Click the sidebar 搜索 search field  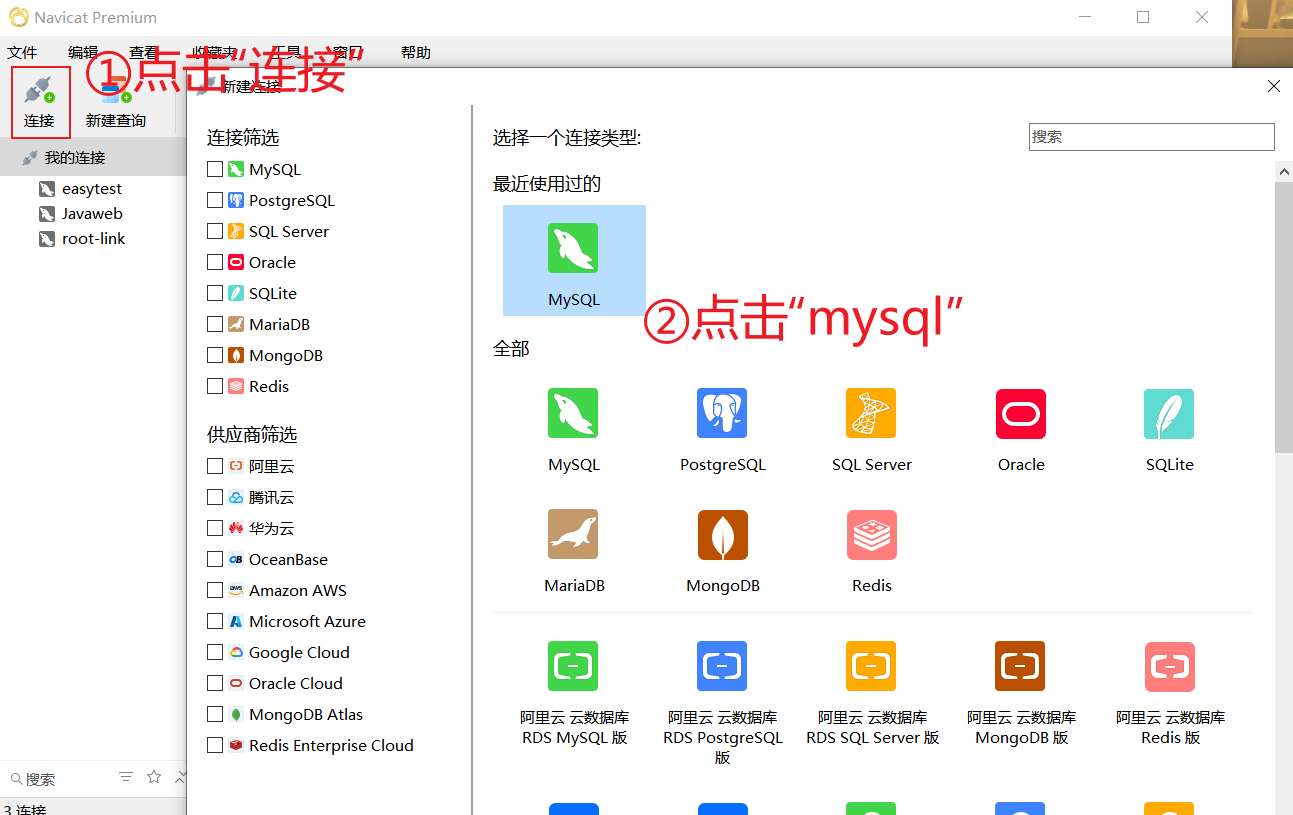click(x=58, y=778)
